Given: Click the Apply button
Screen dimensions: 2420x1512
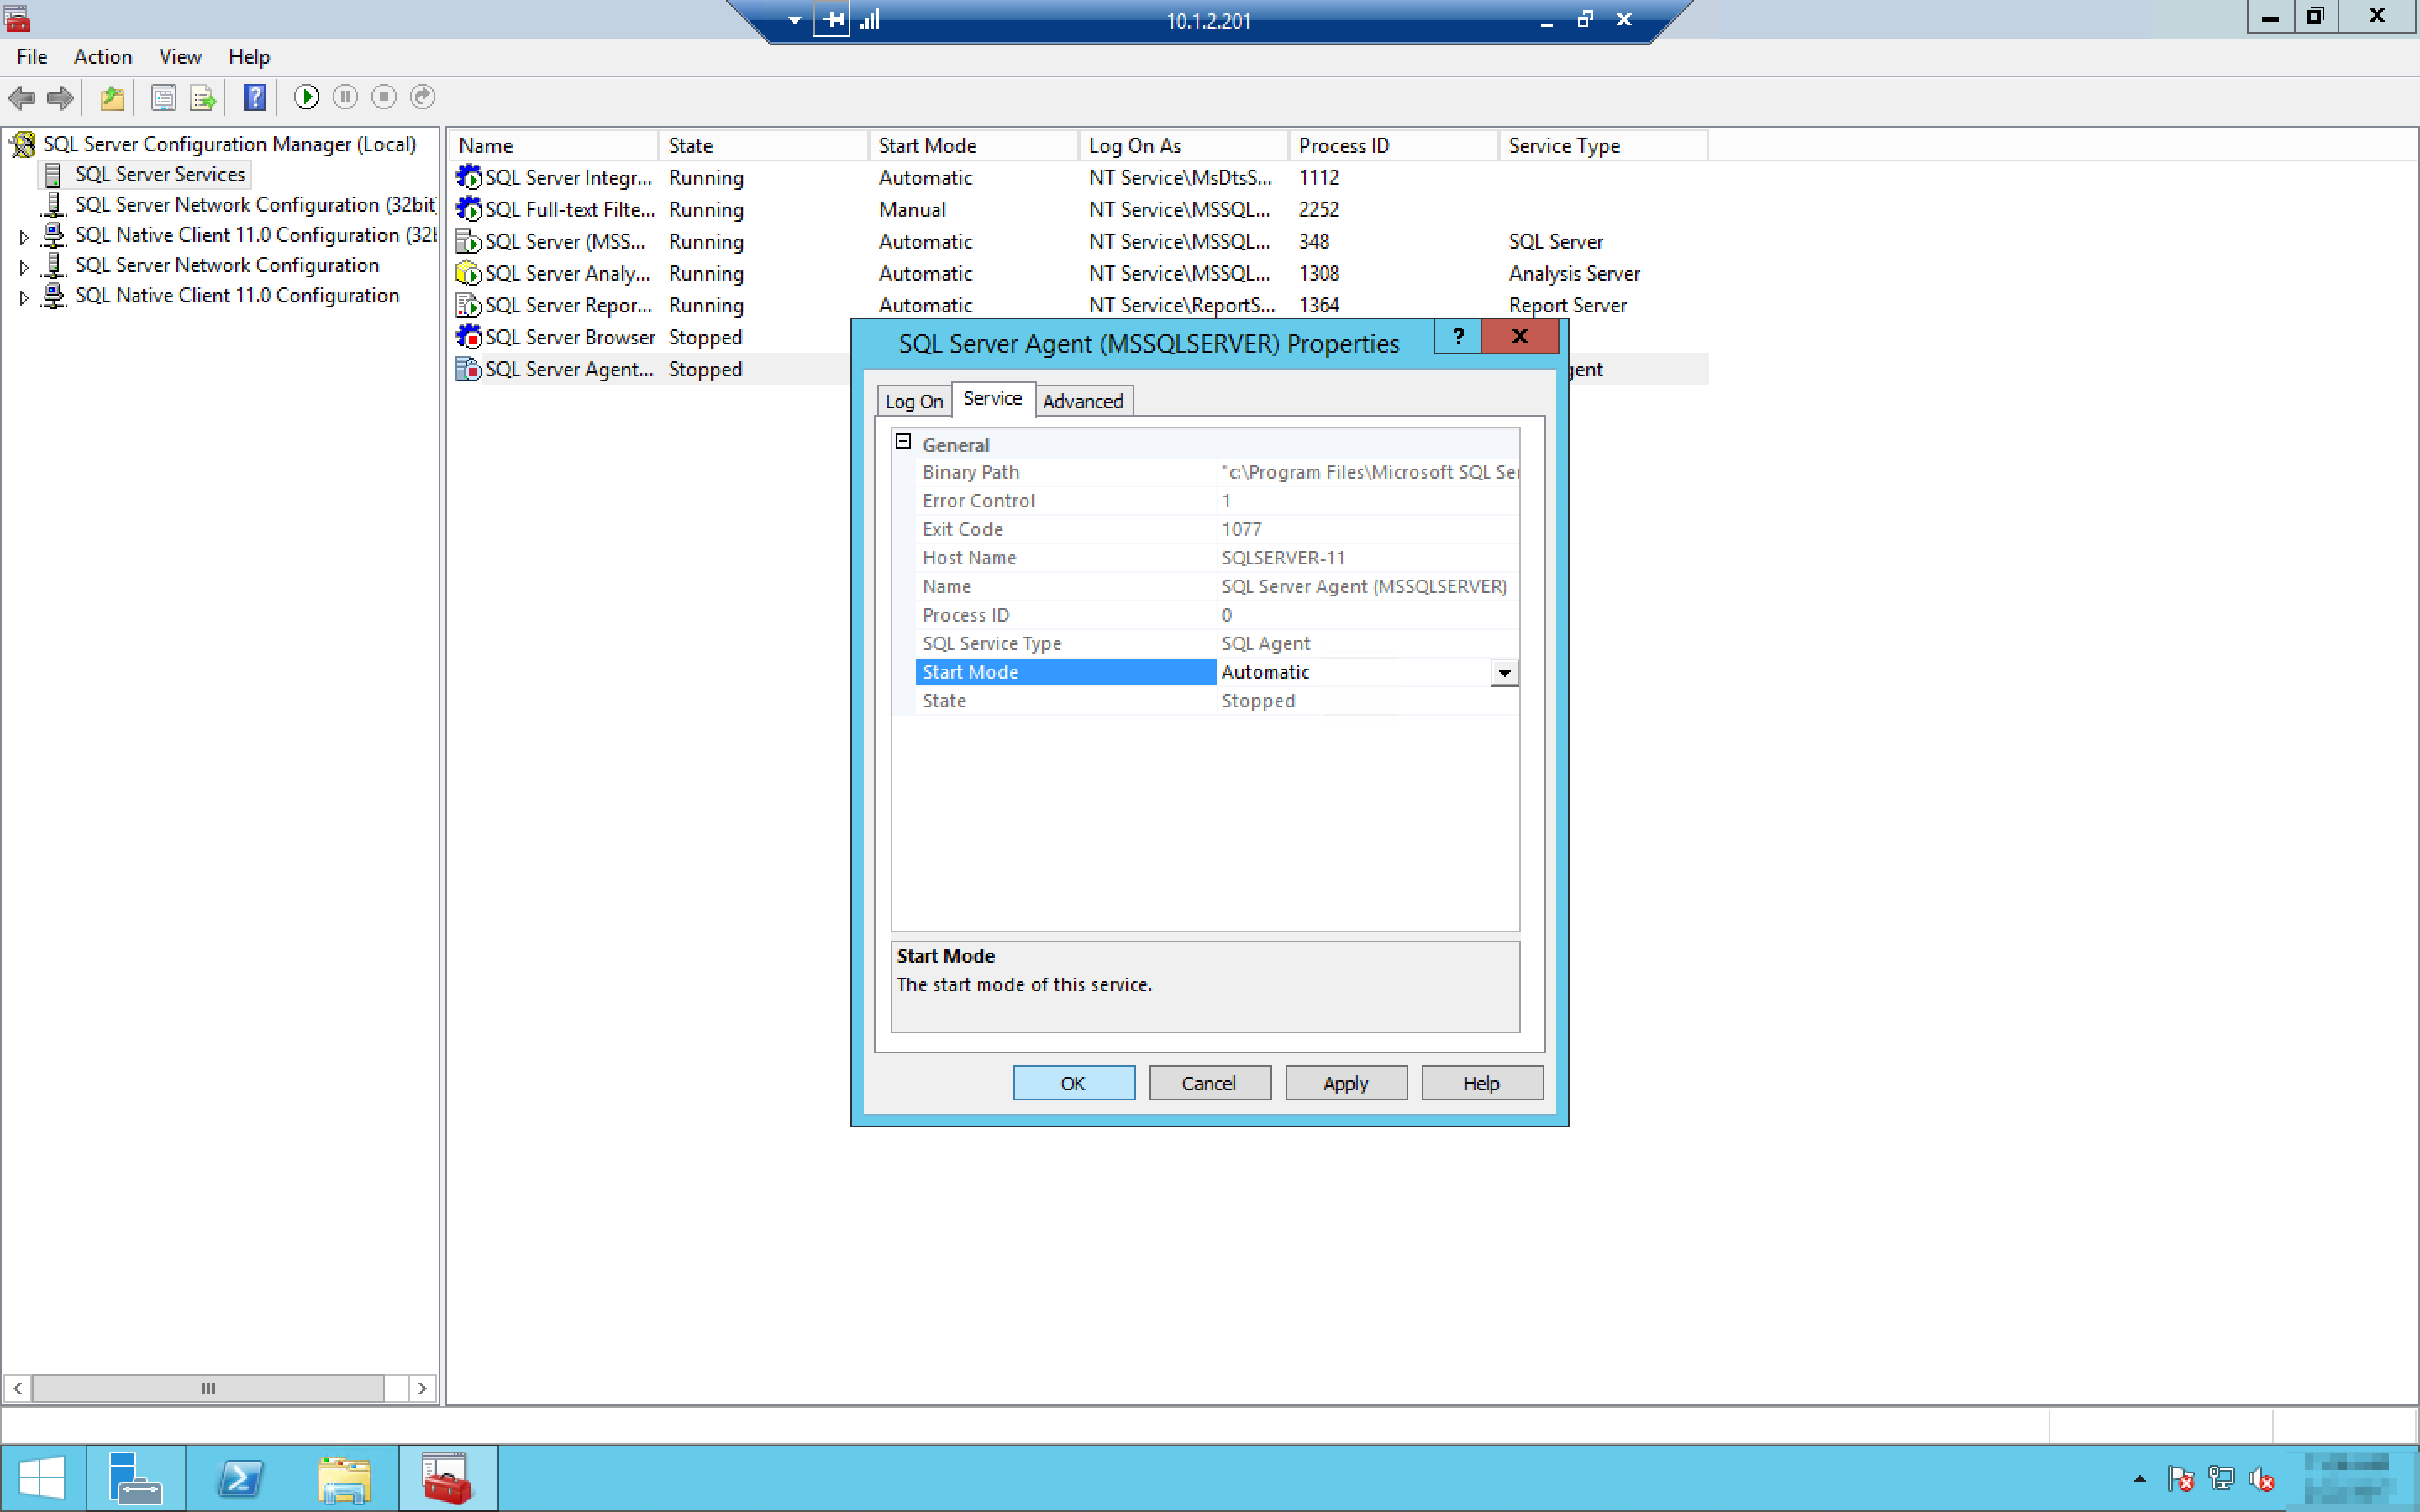Looking at the screenshot, I should [x=1345, y=1083].
